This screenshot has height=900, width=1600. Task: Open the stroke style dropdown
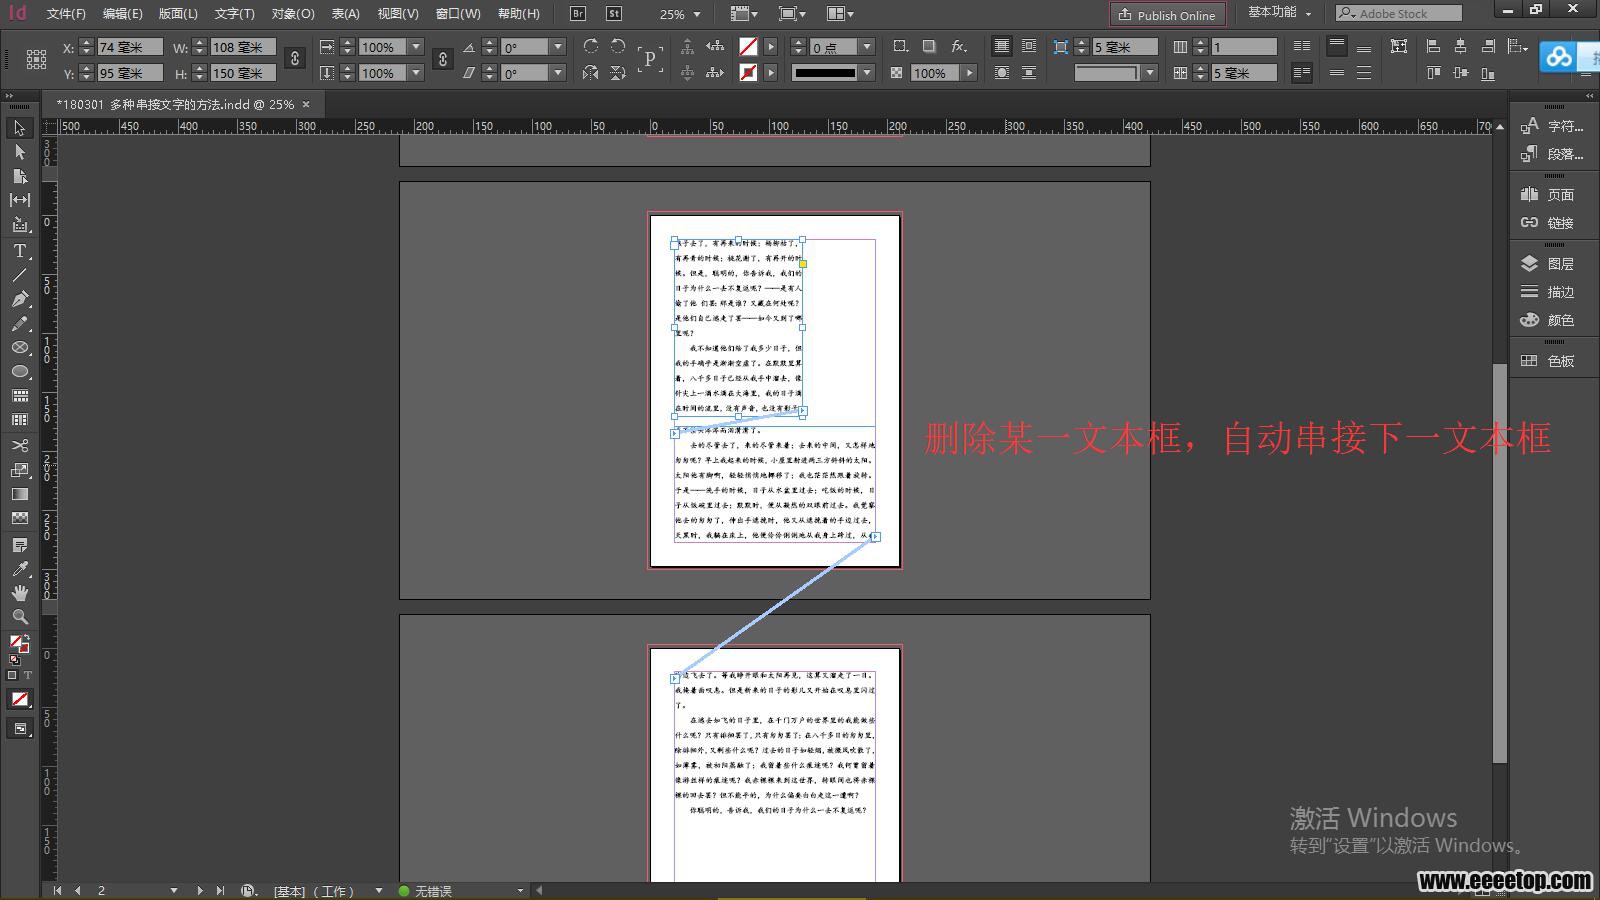point(867,73)
